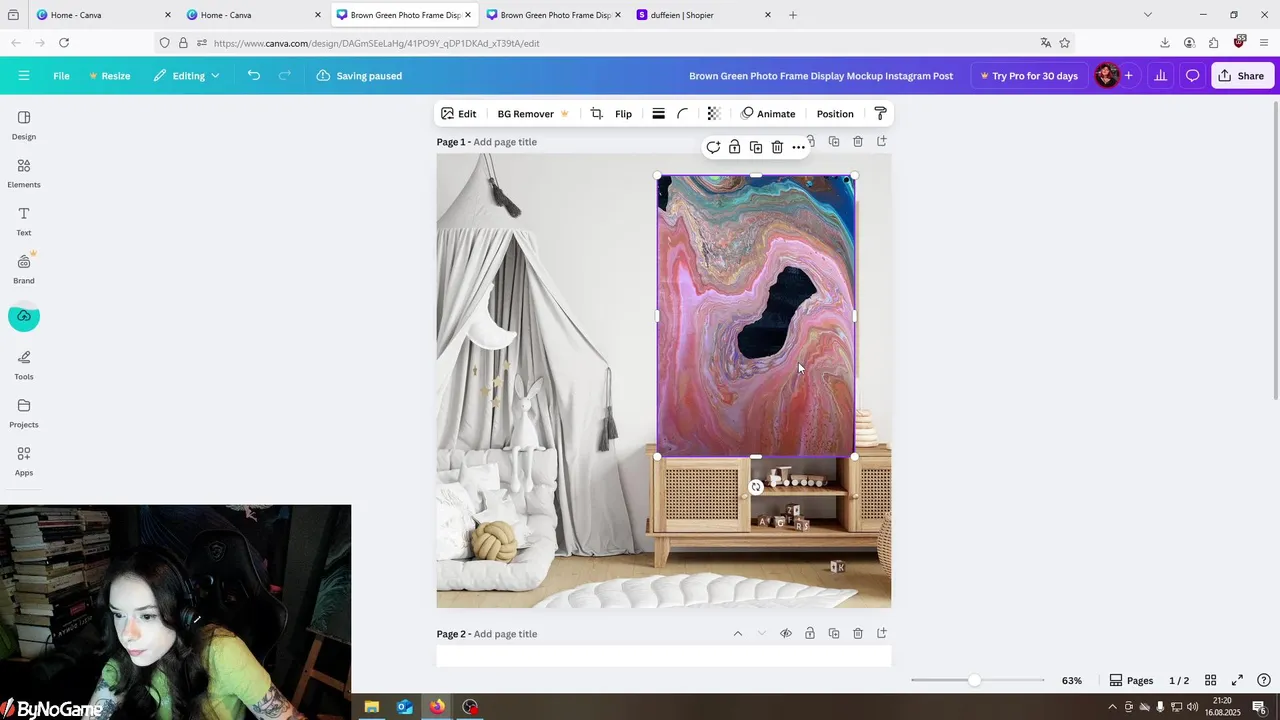Delete the selected image element

click(x=777, y=147)
